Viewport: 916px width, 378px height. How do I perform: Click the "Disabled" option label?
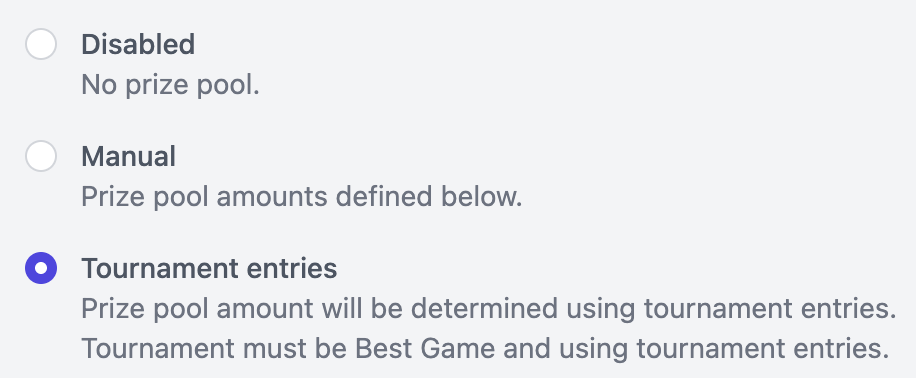pyautogui.click(x=138, y=44)
